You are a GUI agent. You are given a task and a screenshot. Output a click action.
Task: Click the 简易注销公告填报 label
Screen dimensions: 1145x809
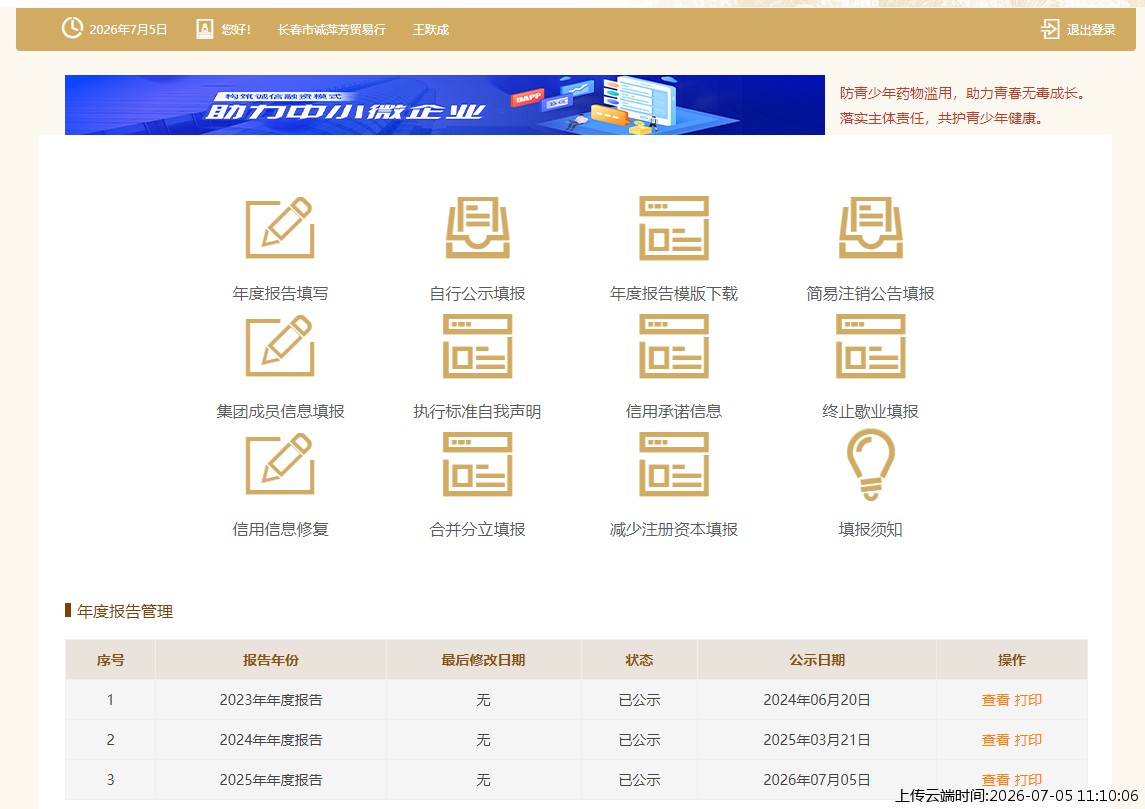point(870,294)
